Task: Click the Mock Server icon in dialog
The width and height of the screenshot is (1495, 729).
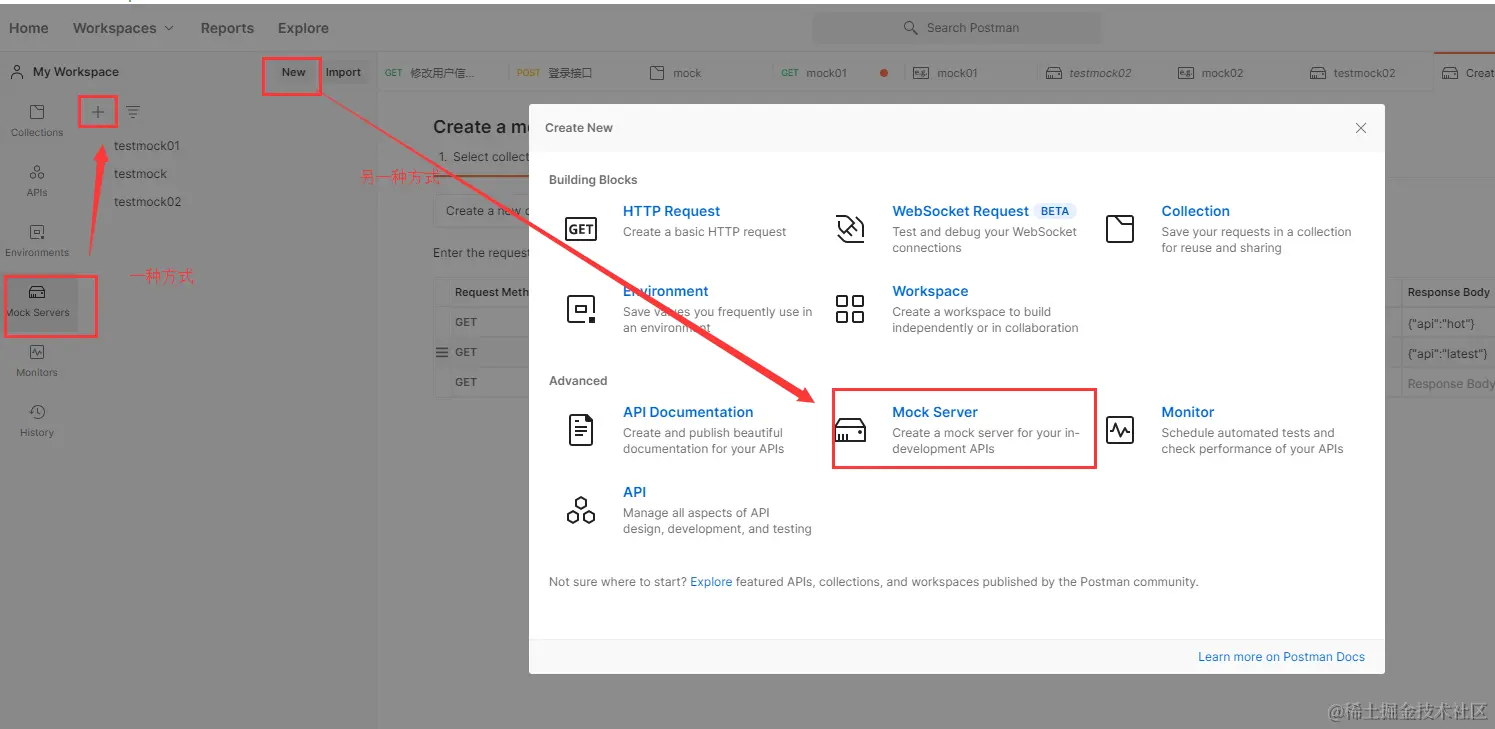Action: tap(850, 430)
